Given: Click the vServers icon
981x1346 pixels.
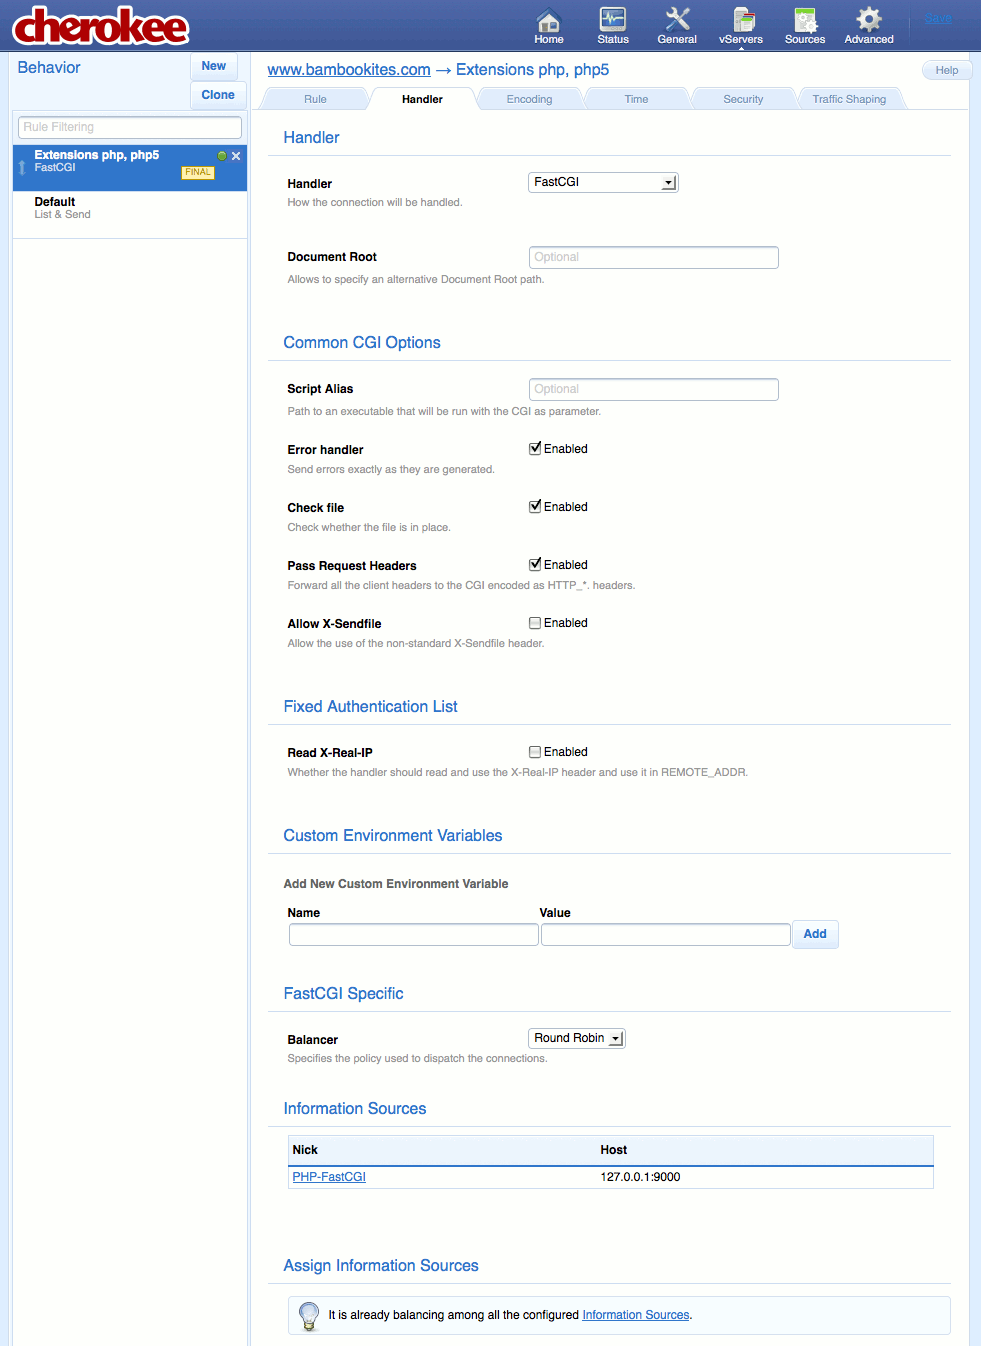Looking at the screenshot, I should tap(741, 25).
